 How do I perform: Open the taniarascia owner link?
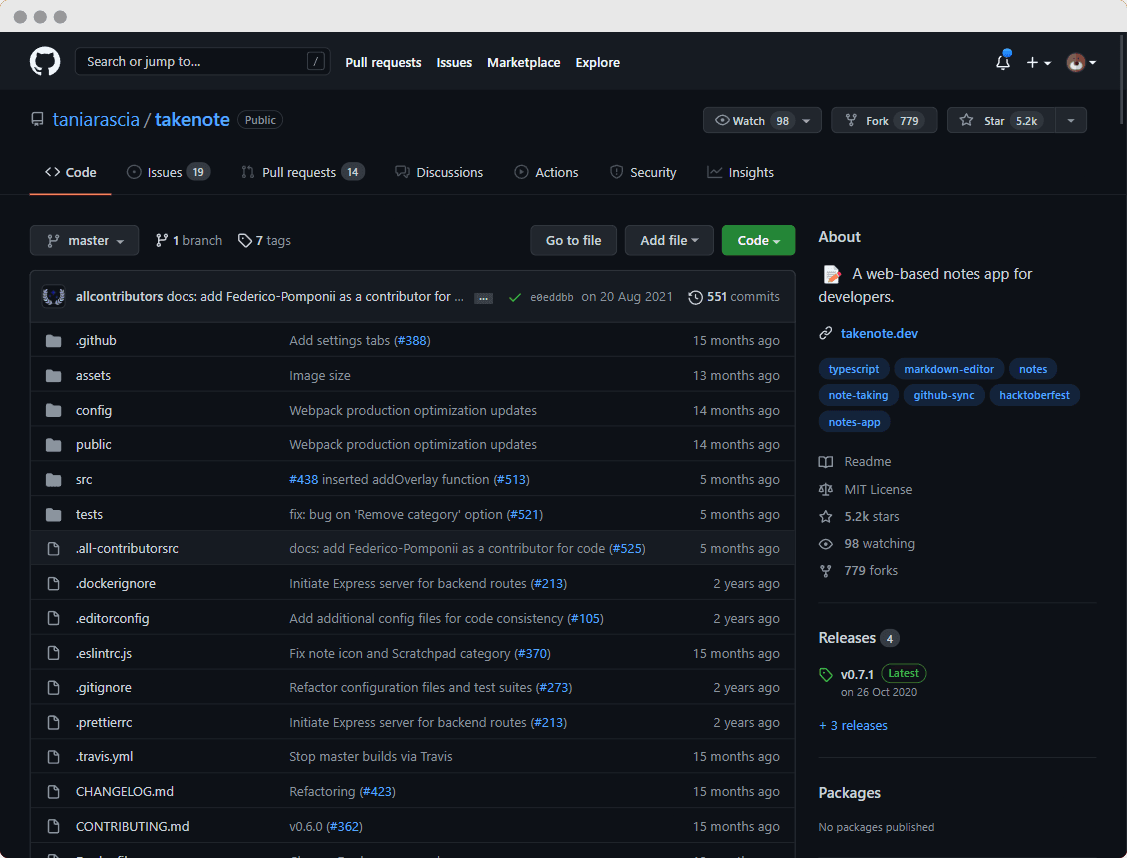tap(96, 119)
